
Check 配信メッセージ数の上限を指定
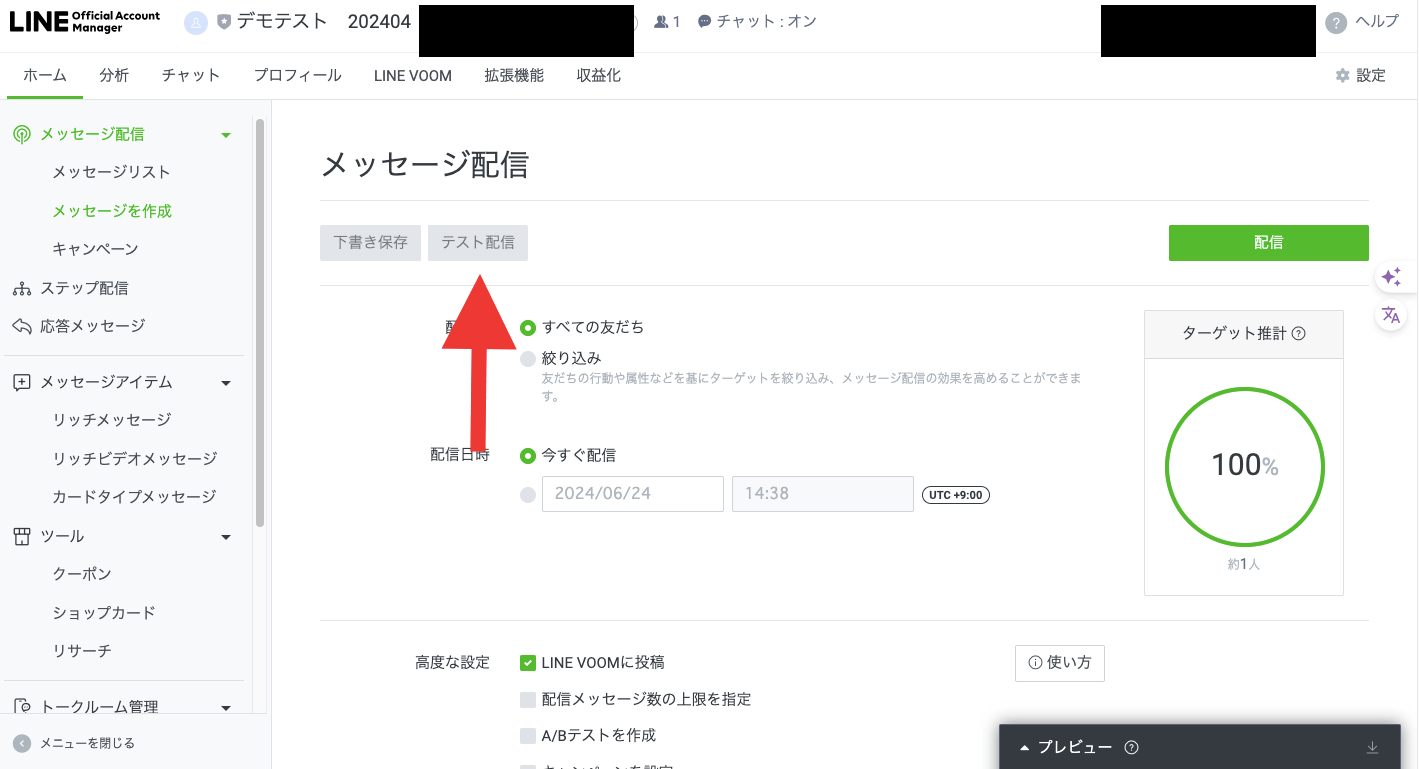point(528,699)
